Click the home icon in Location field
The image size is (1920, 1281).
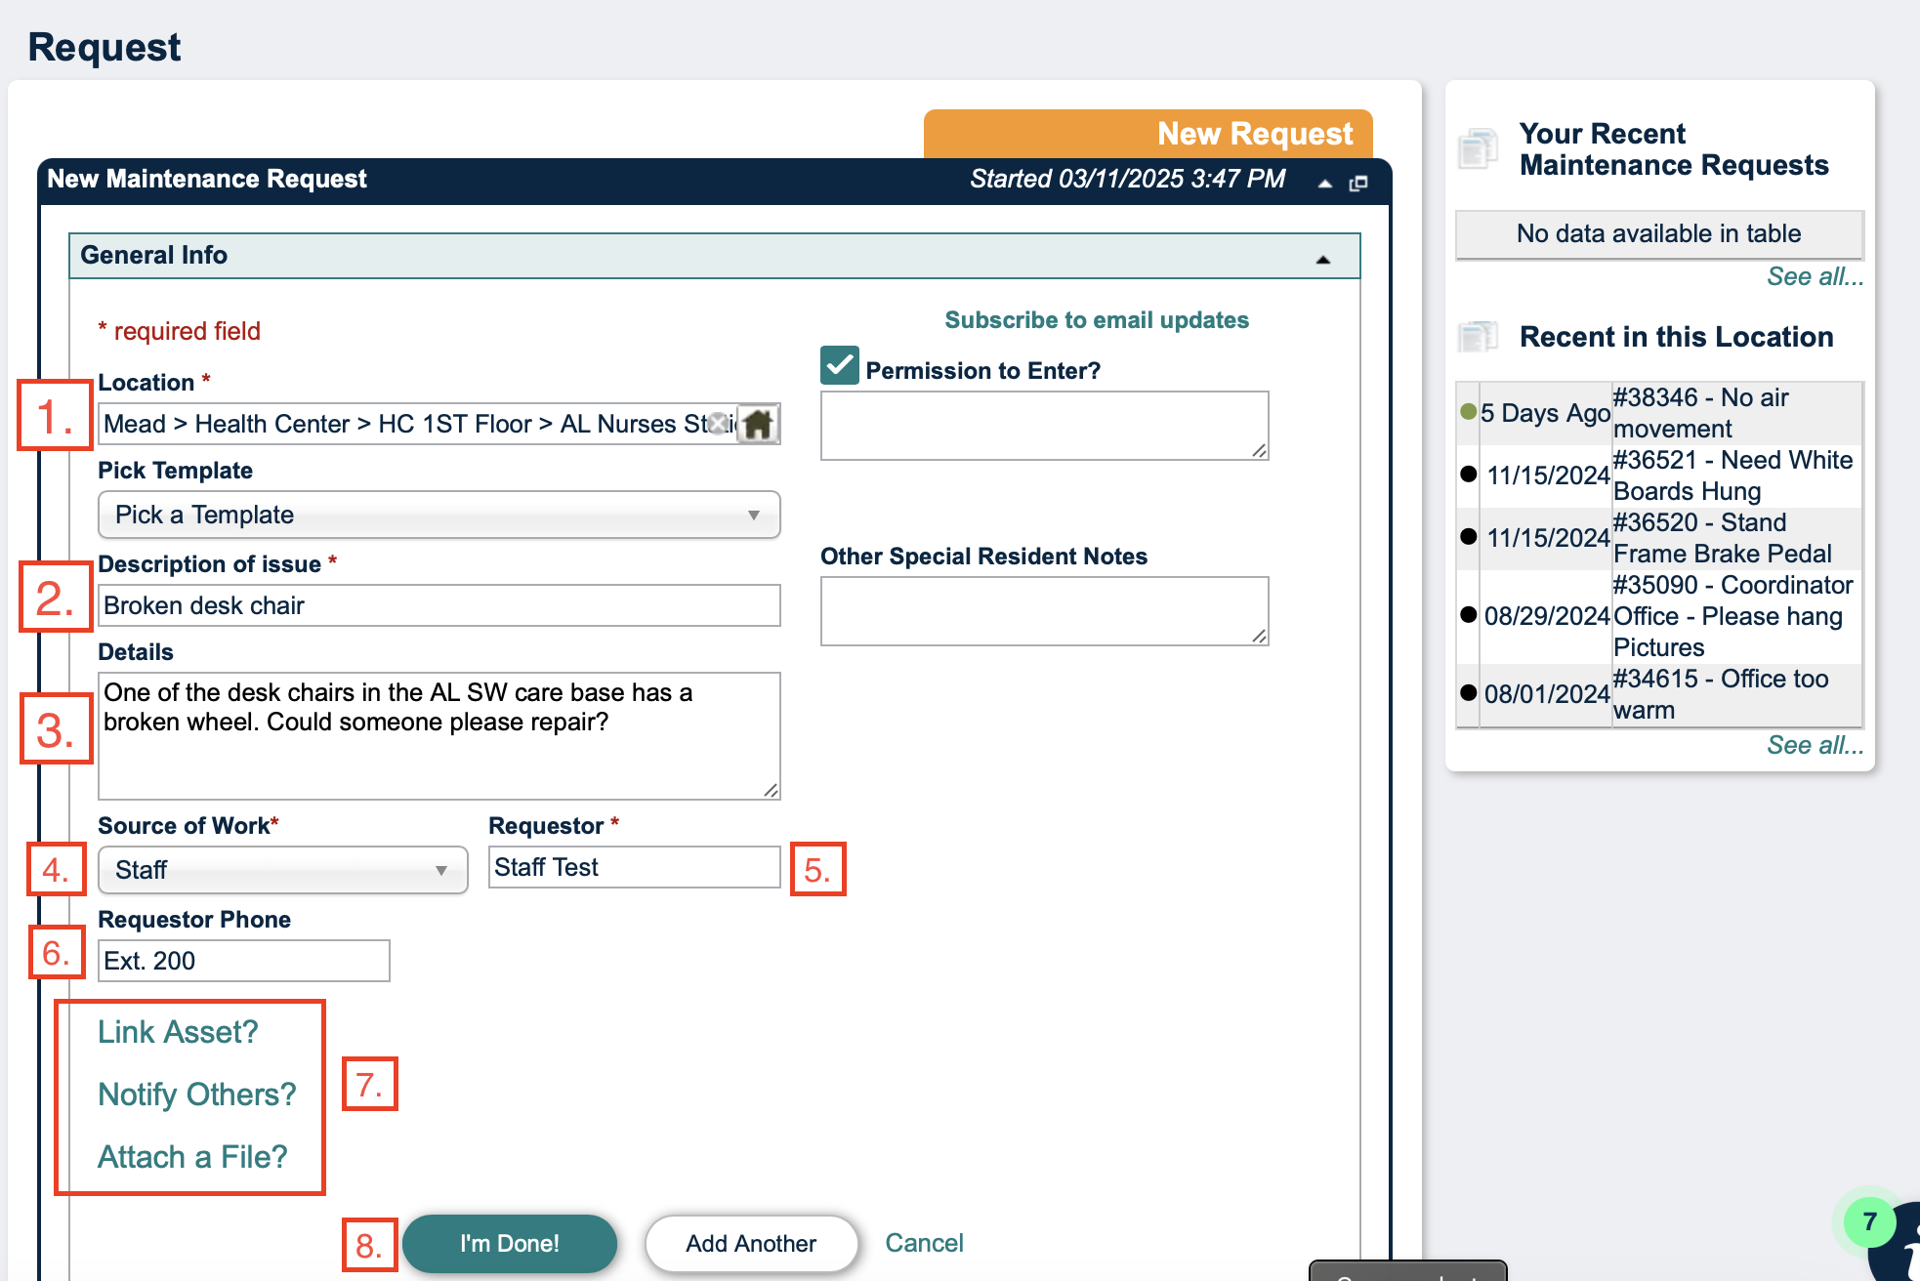click(x=758, y=424)
